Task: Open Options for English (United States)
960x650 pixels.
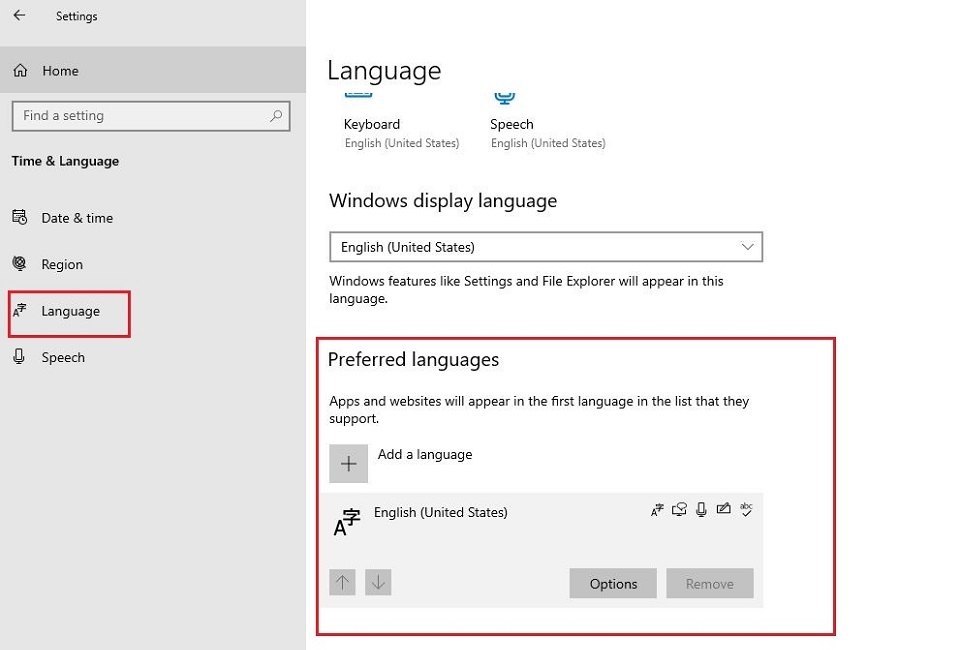Action: click(613, 584)
